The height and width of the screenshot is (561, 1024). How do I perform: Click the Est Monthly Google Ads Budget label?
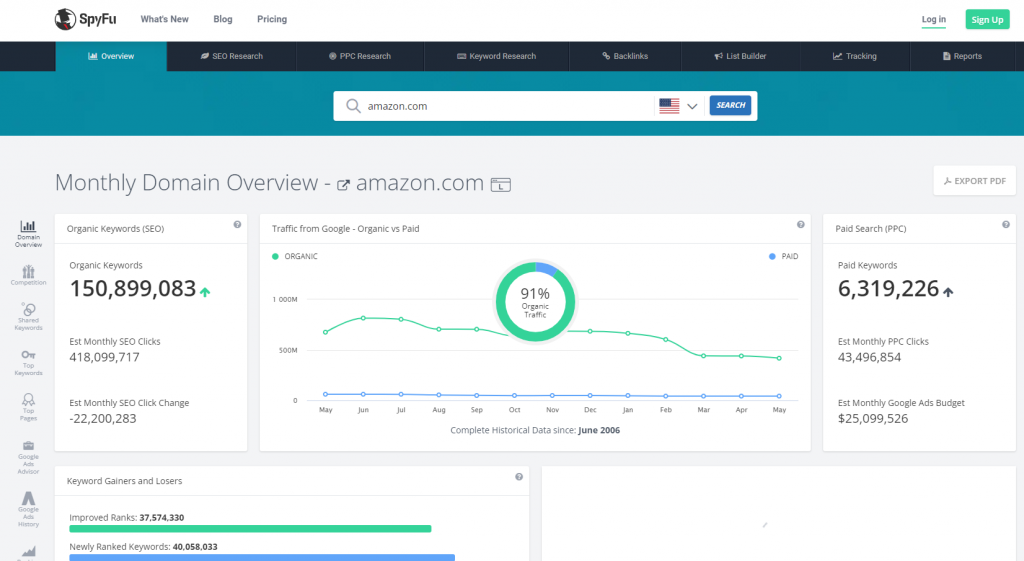[901, 403]
